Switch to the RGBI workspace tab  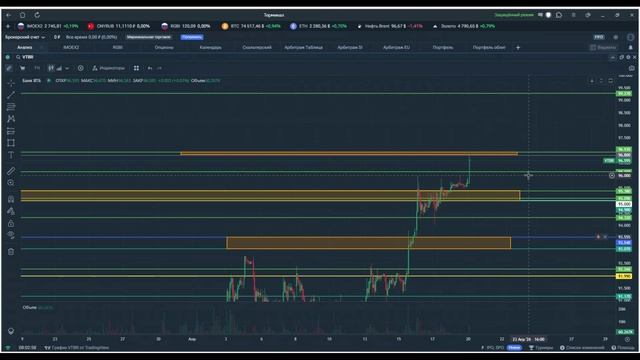(x=118, y=47)
